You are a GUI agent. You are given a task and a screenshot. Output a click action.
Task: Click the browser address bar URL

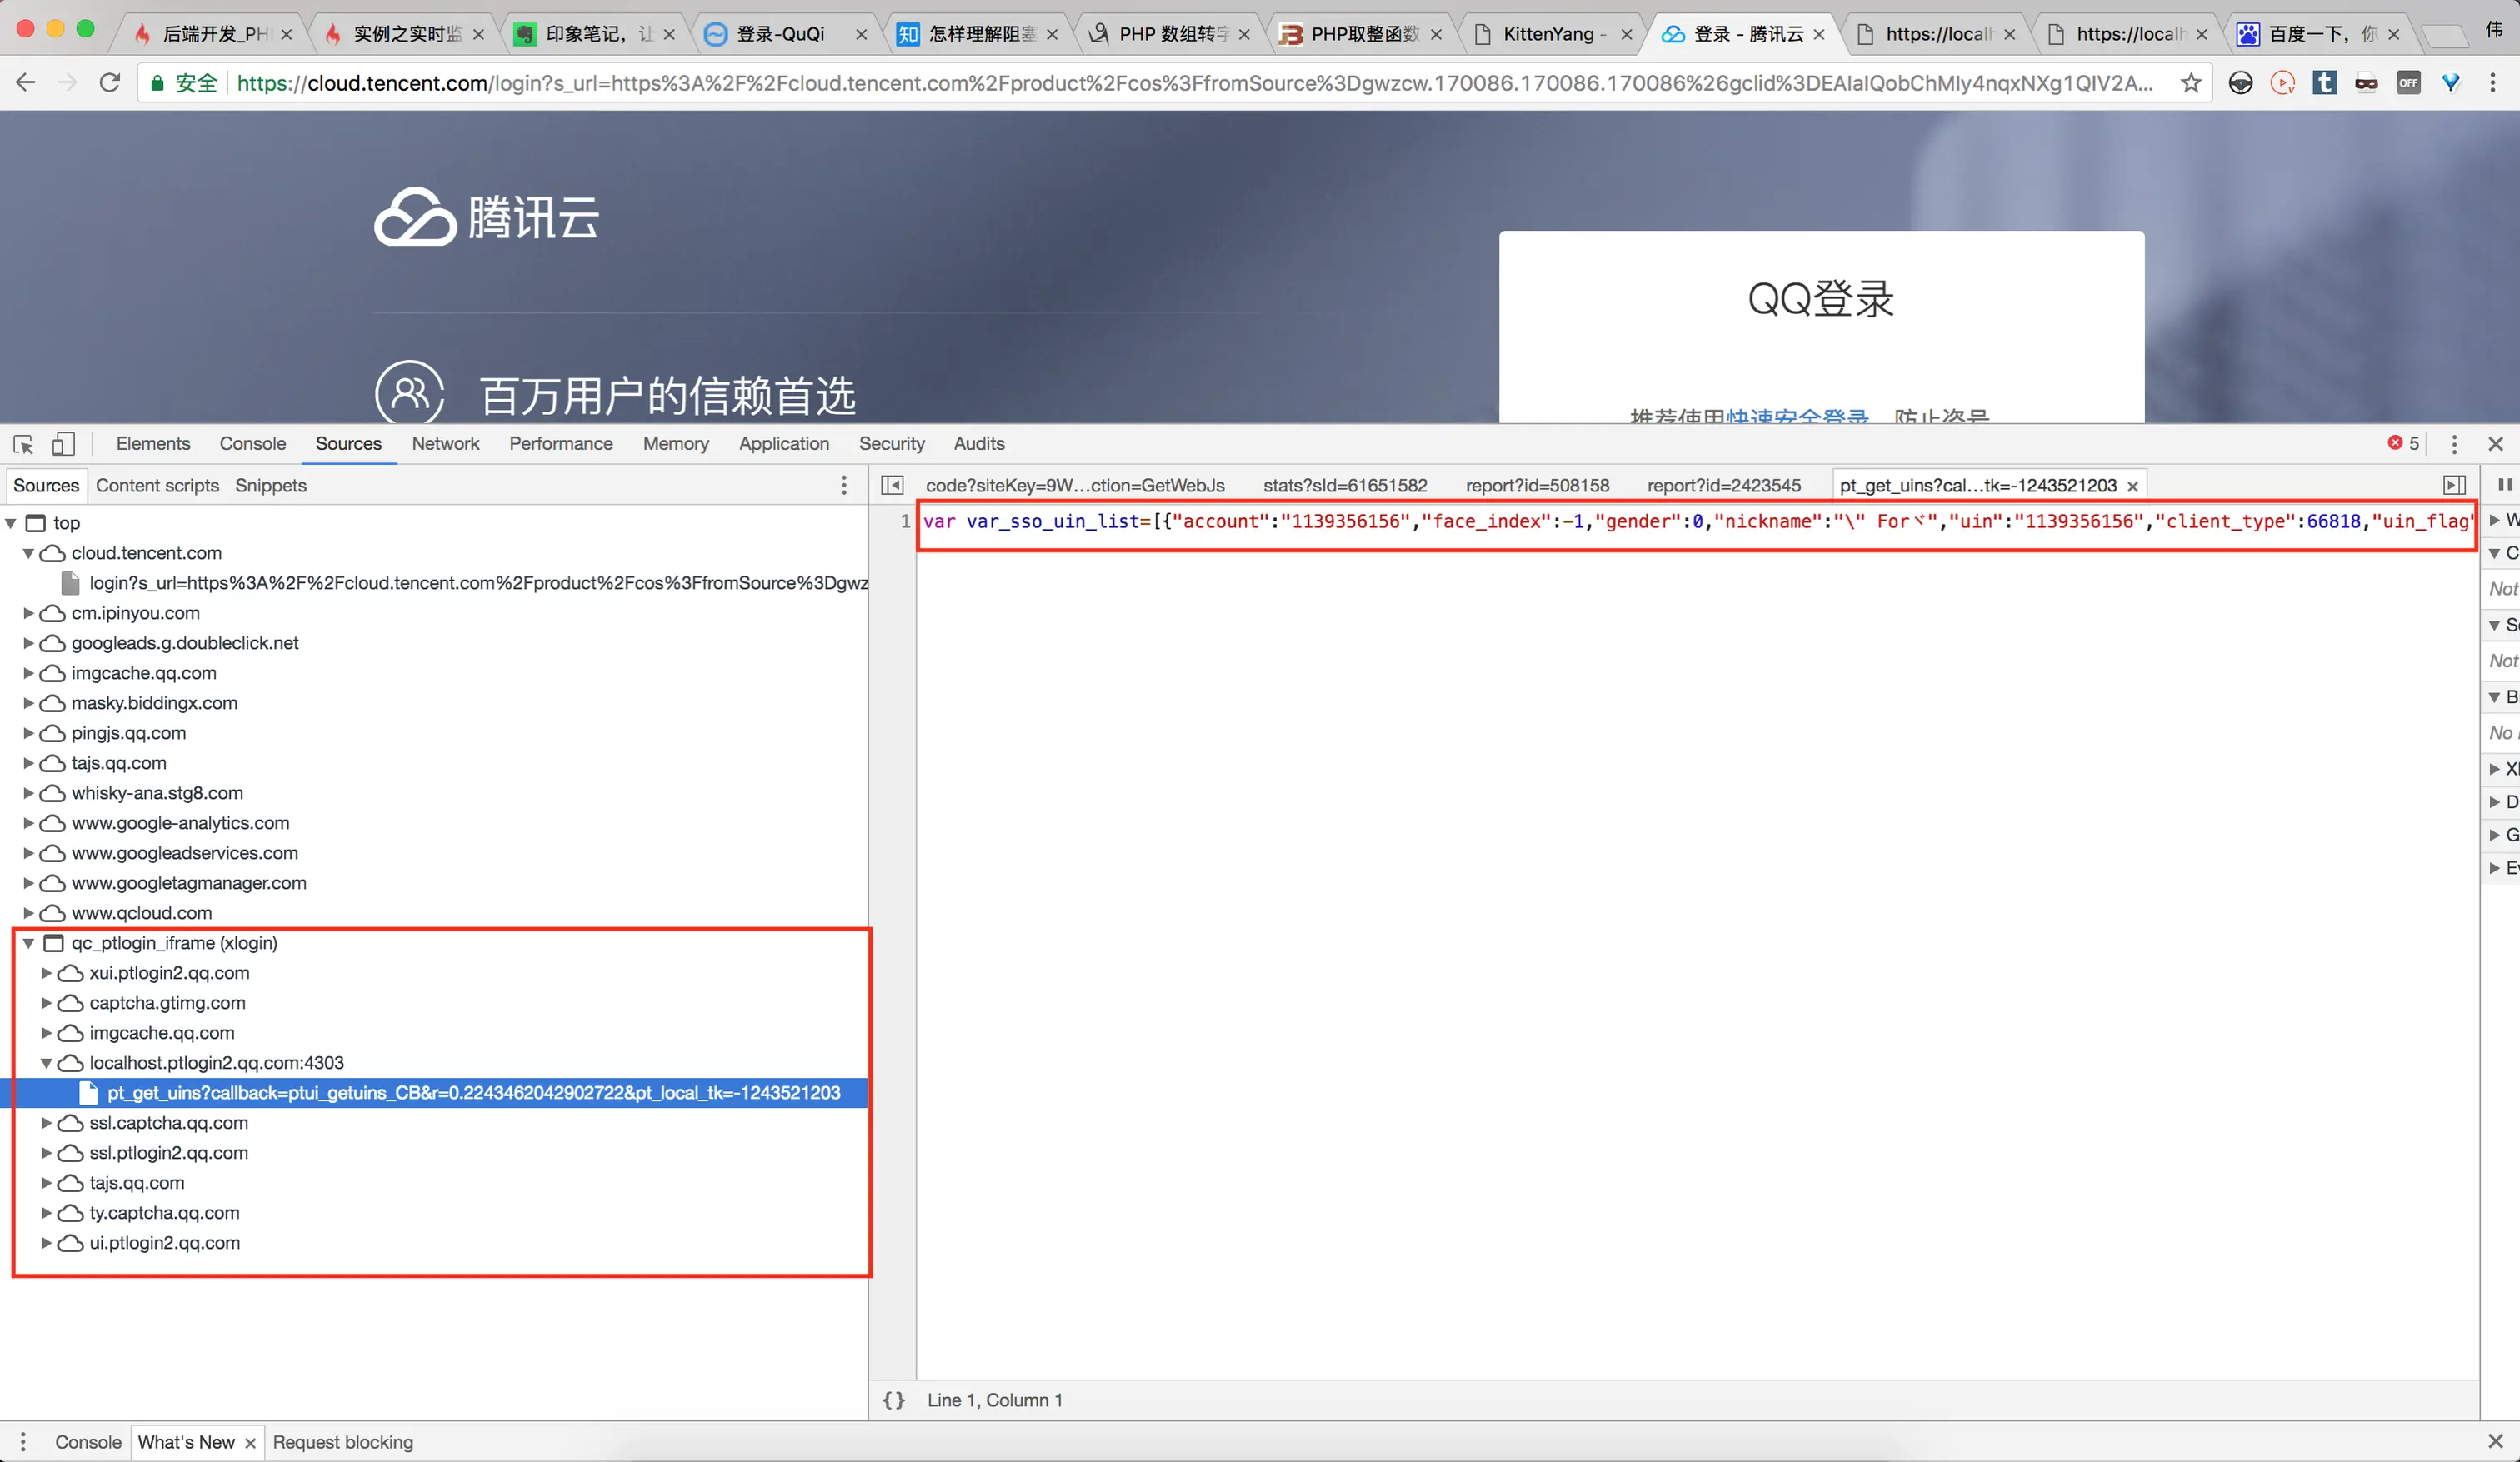[x=1190, y=83]
